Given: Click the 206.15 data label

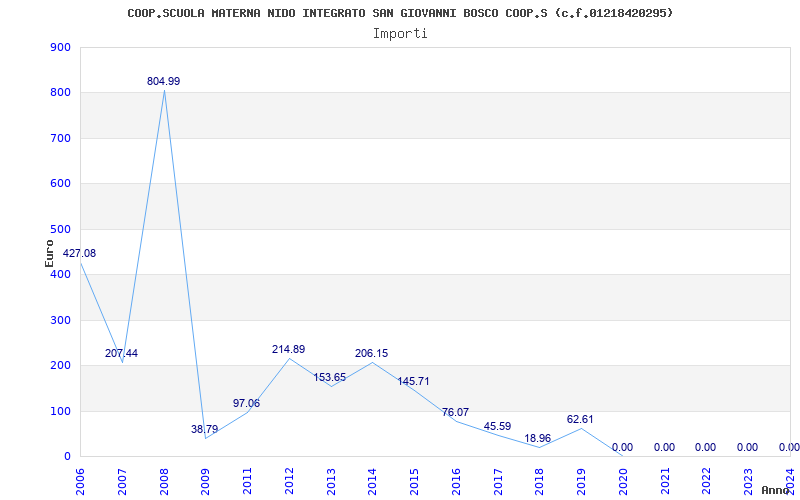Looking at the screenshot, I should (x=371, y=353).
